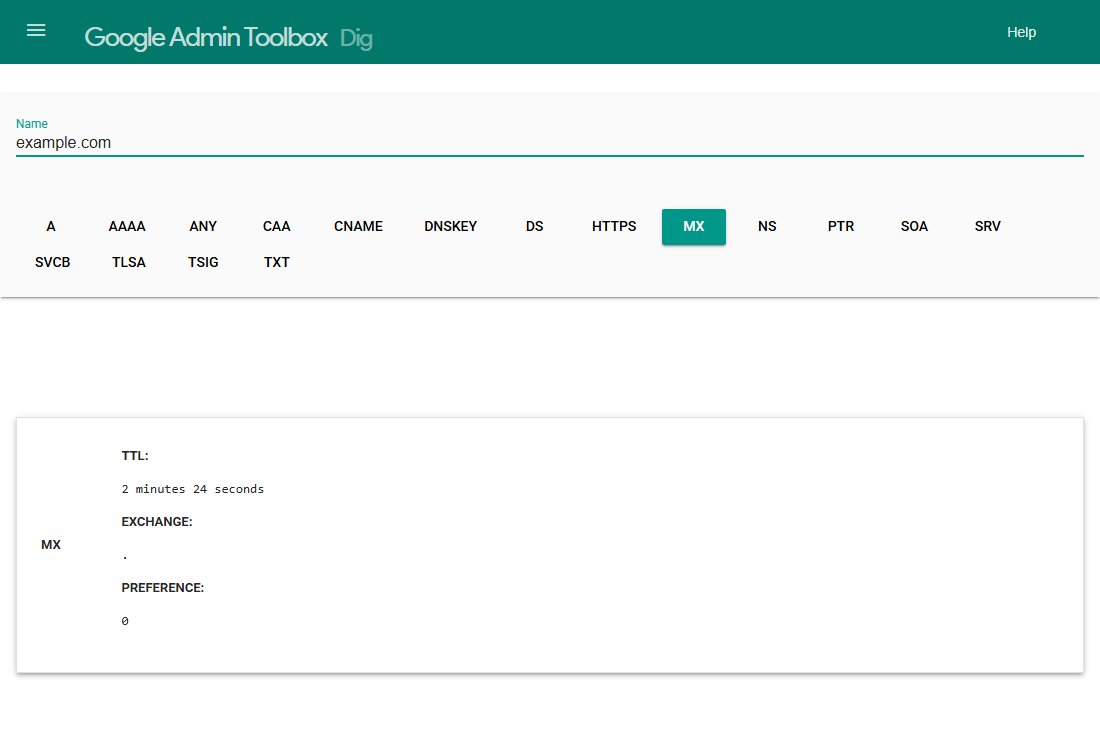The height and width of the screenshot is (750, 1100).
Task: Select the DS record type
Action: [x=535, y=227]
